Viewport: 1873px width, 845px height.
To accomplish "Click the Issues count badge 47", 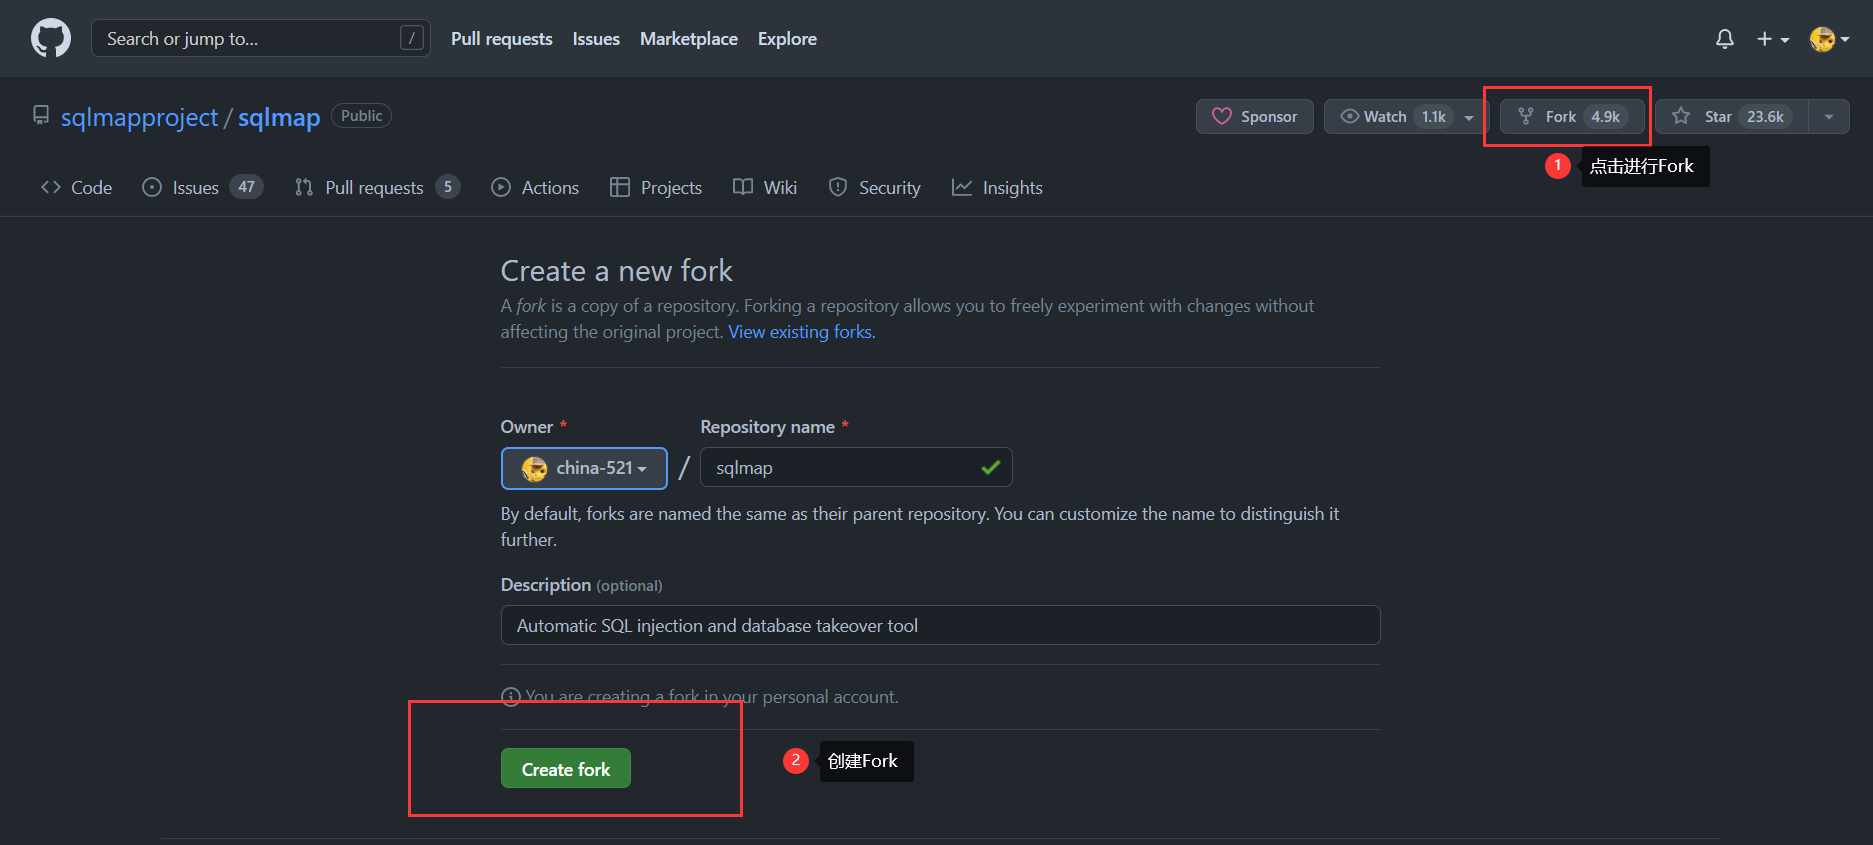I will [247, 187].
